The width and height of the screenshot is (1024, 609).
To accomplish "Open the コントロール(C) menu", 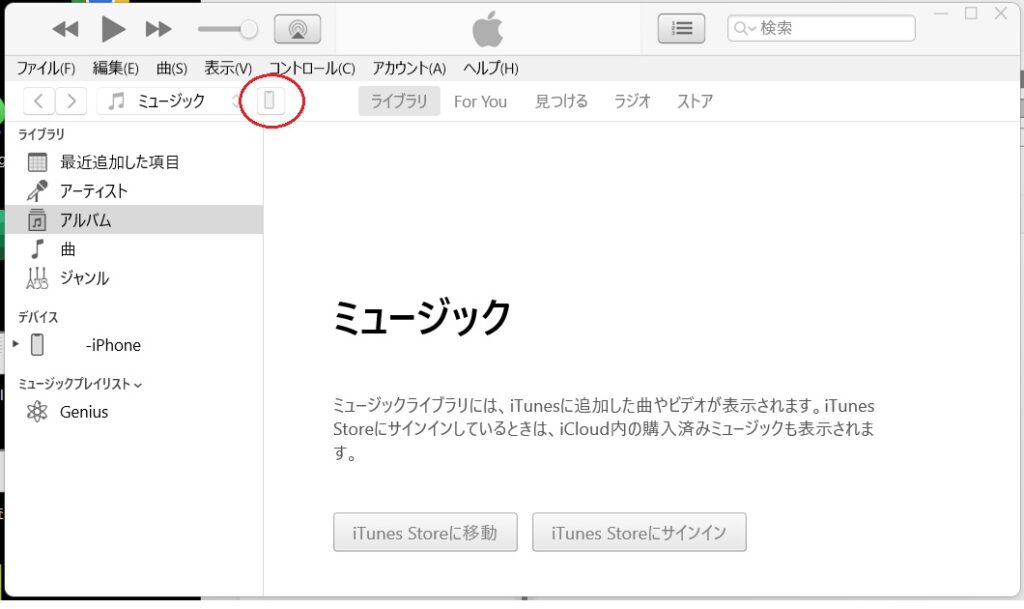I will click(312, 68).
